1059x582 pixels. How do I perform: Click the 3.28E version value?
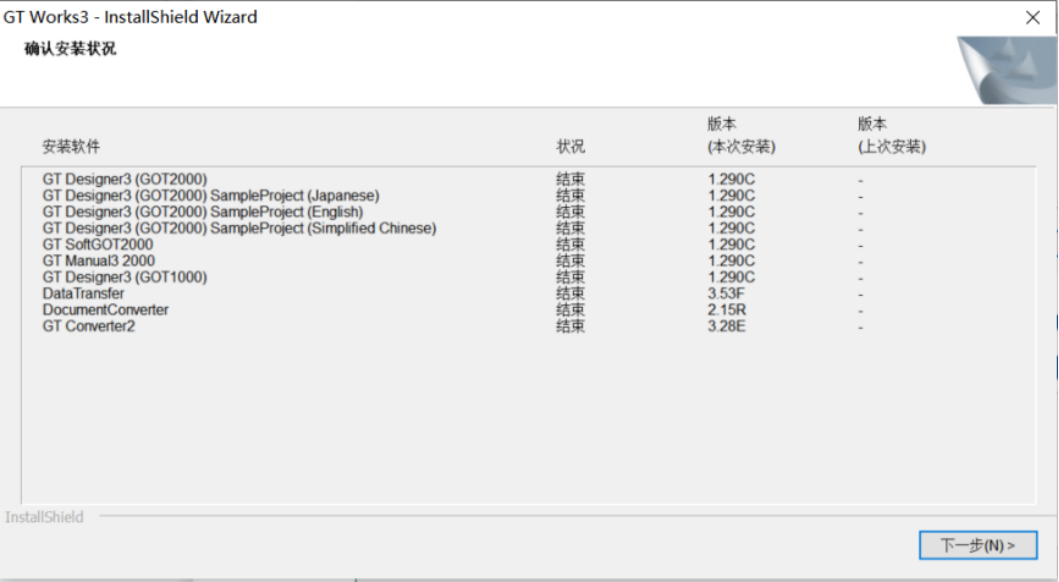[727, 326]
